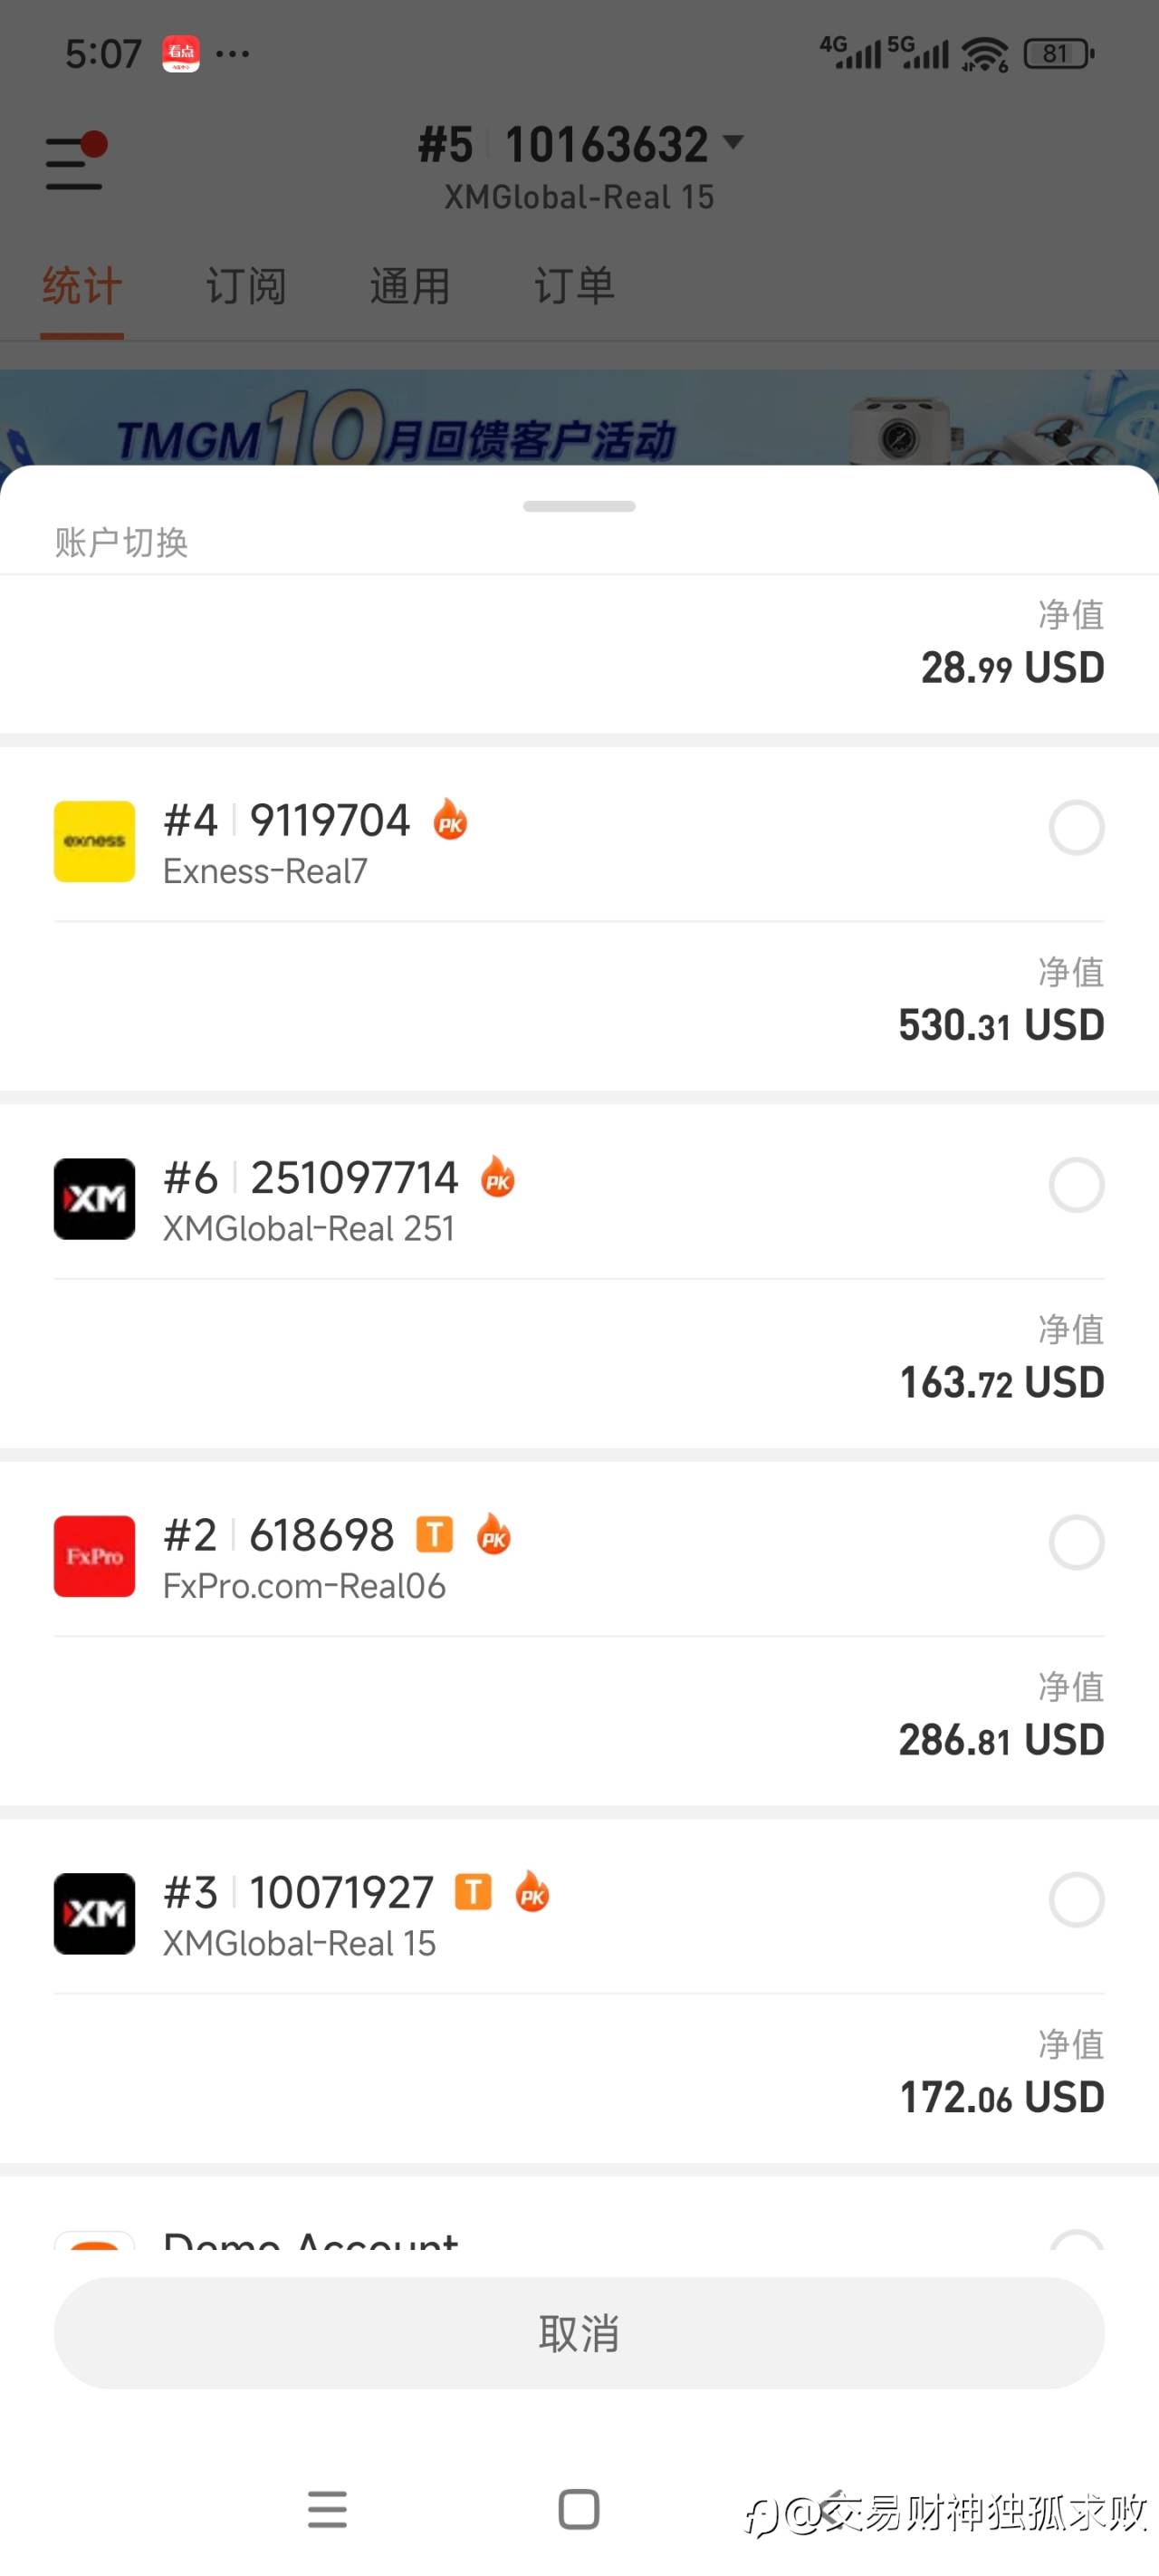Image resolution: width=1159 pixels, height=2576 pixels.
Task: Select the Exness-Real7 account radio button
Action: (1076, 827)
